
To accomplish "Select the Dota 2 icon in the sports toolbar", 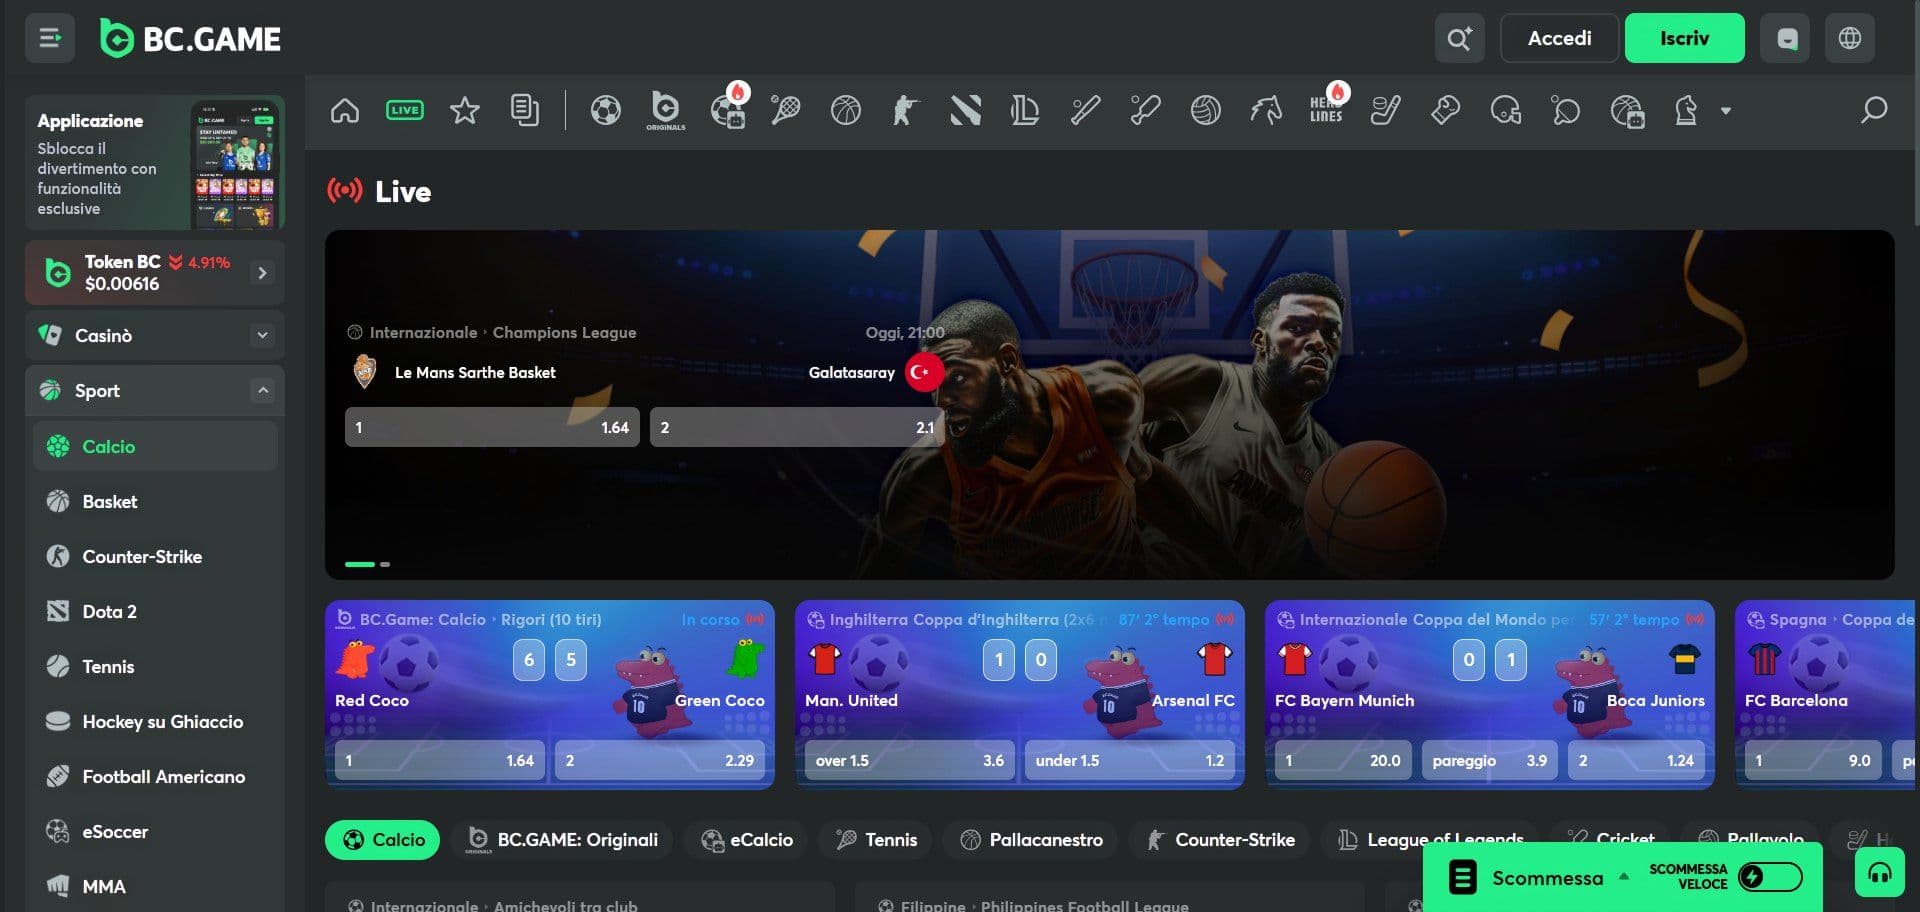I will coord(964,111).
